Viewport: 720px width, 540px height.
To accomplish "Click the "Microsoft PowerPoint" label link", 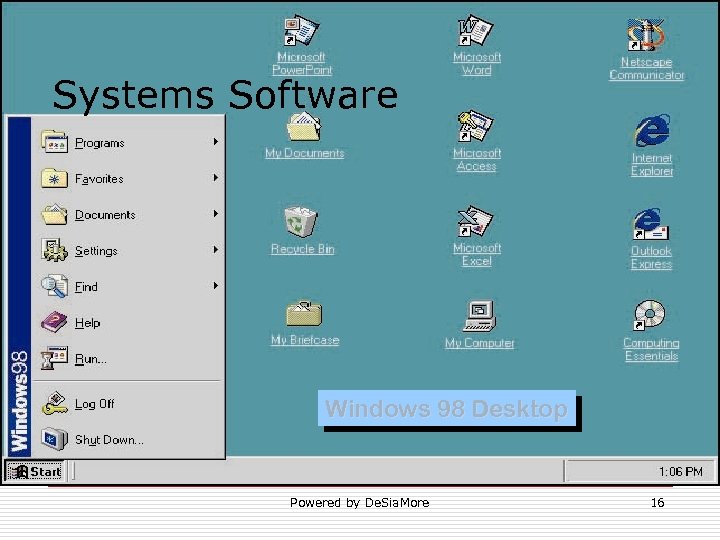I will 301,63.
